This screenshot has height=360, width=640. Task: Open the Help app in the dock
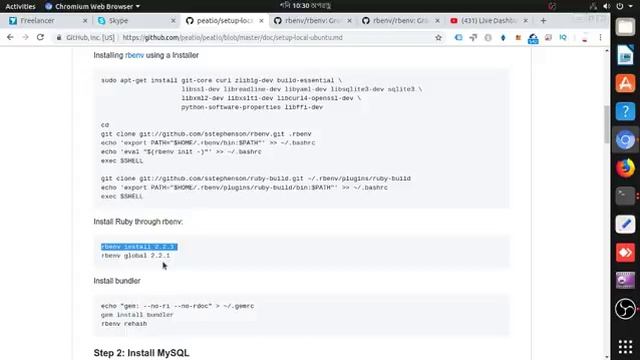[x=625, y=111]
